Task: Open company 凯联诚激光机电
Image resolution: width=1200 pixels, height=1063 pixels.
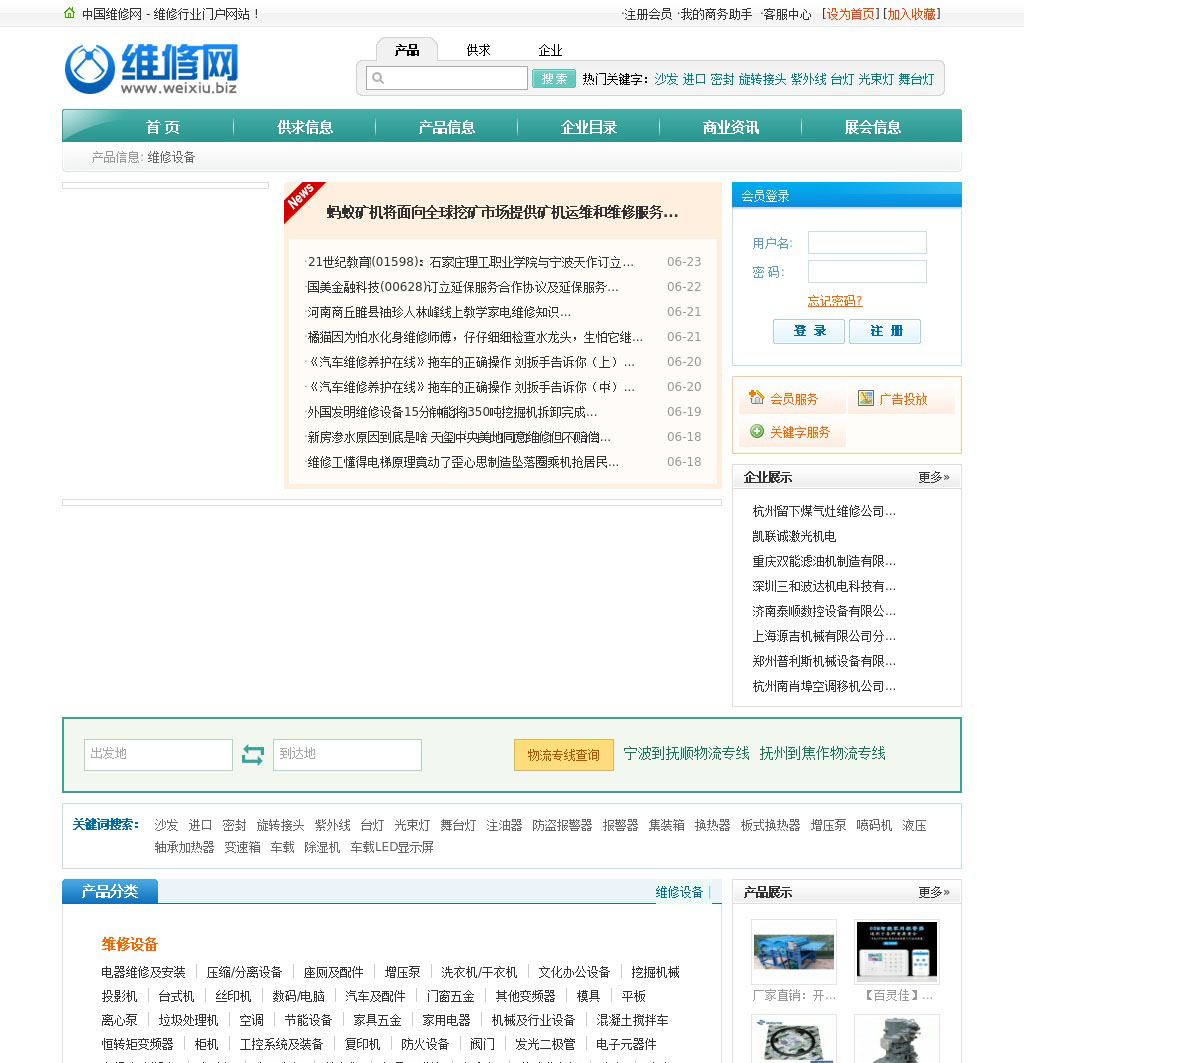Action: click(794, 536)
